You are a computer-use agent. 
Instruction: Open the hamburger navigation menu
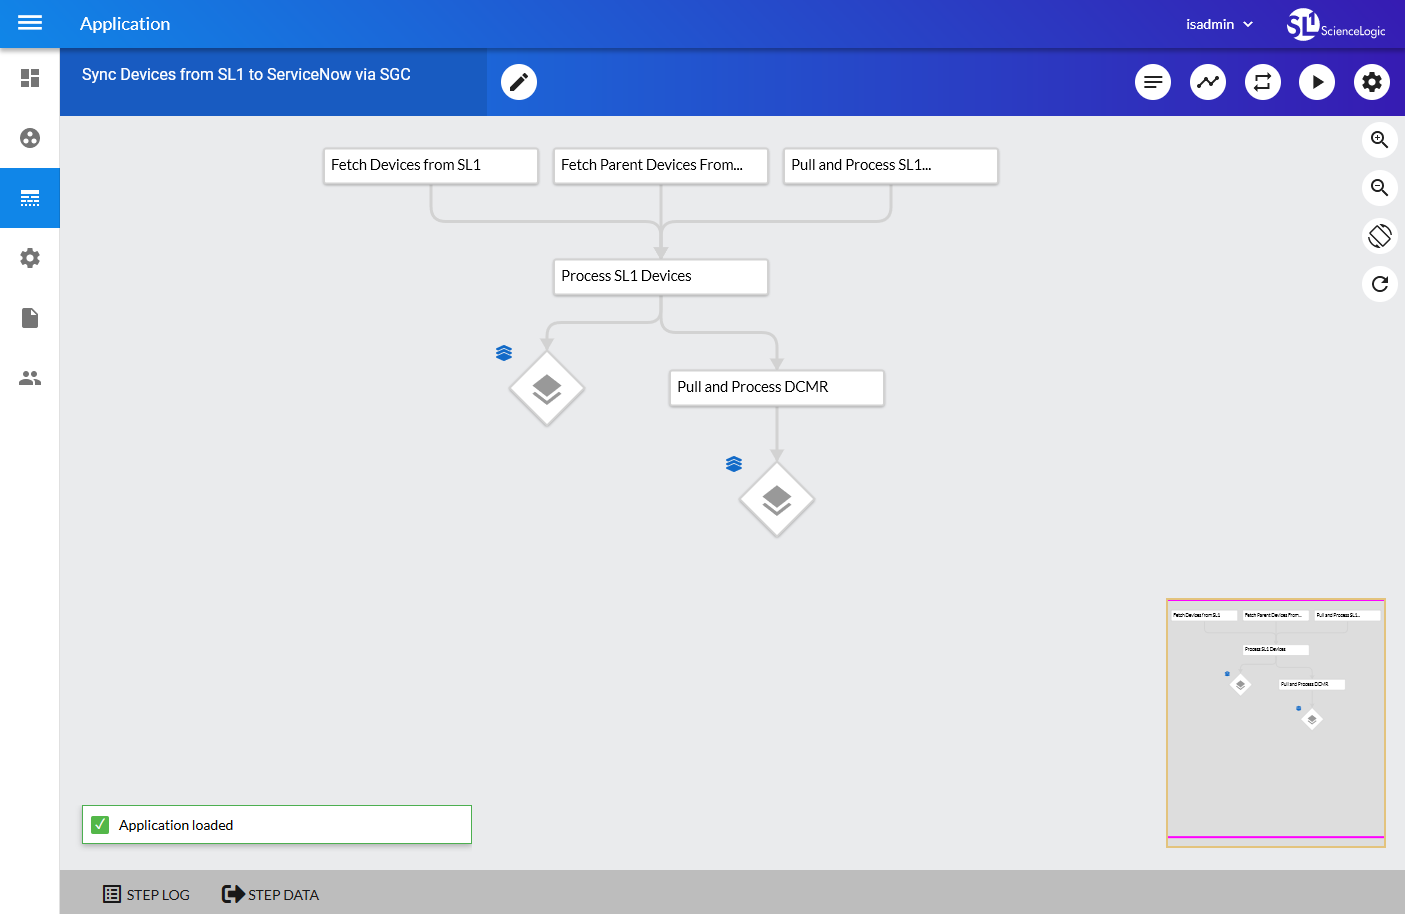click(30, 23)
